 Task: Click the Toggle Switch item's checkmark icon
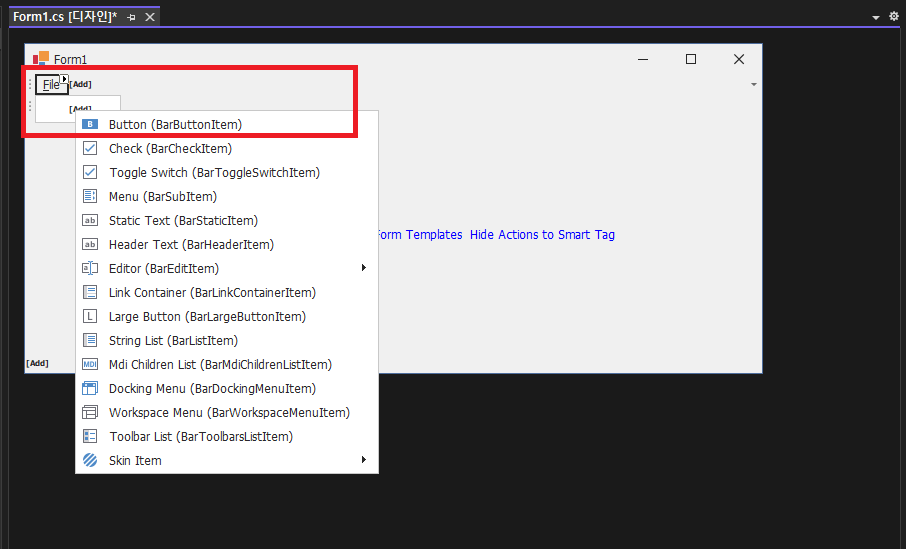tap(90, 172)
